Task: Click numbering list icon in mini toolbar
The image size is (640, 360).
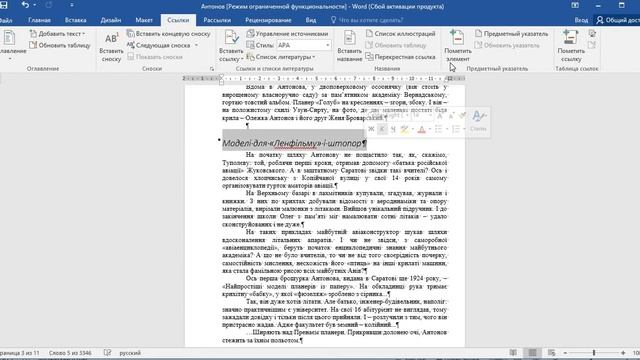Action: tap(456, 129)
